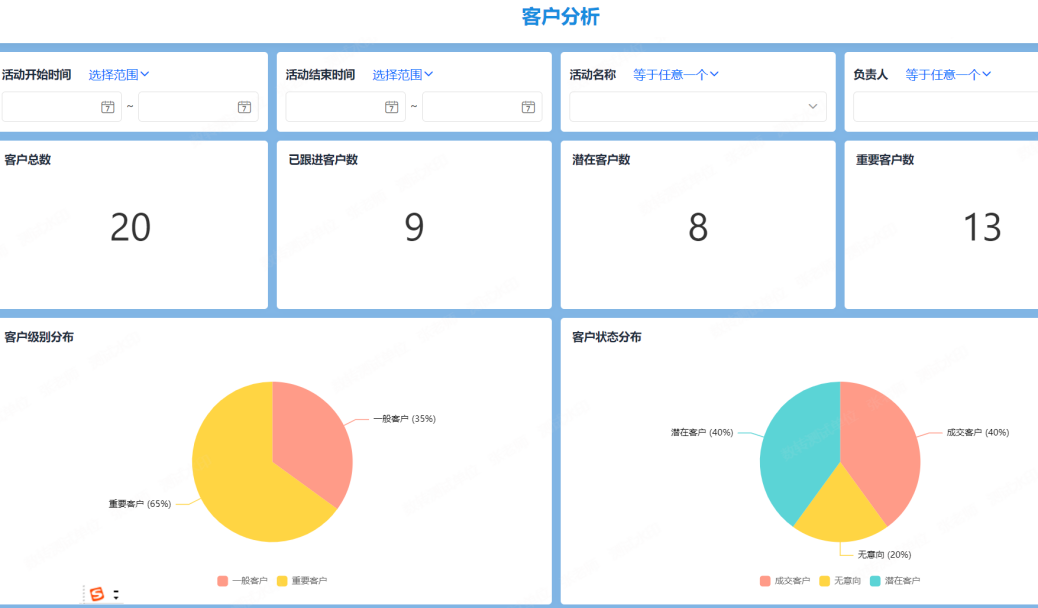This screenshot has width=1038, height=608.
Task: Toggle 潜在客户 legend in 客户状态分布 chart
Action: tap(895, 580)
